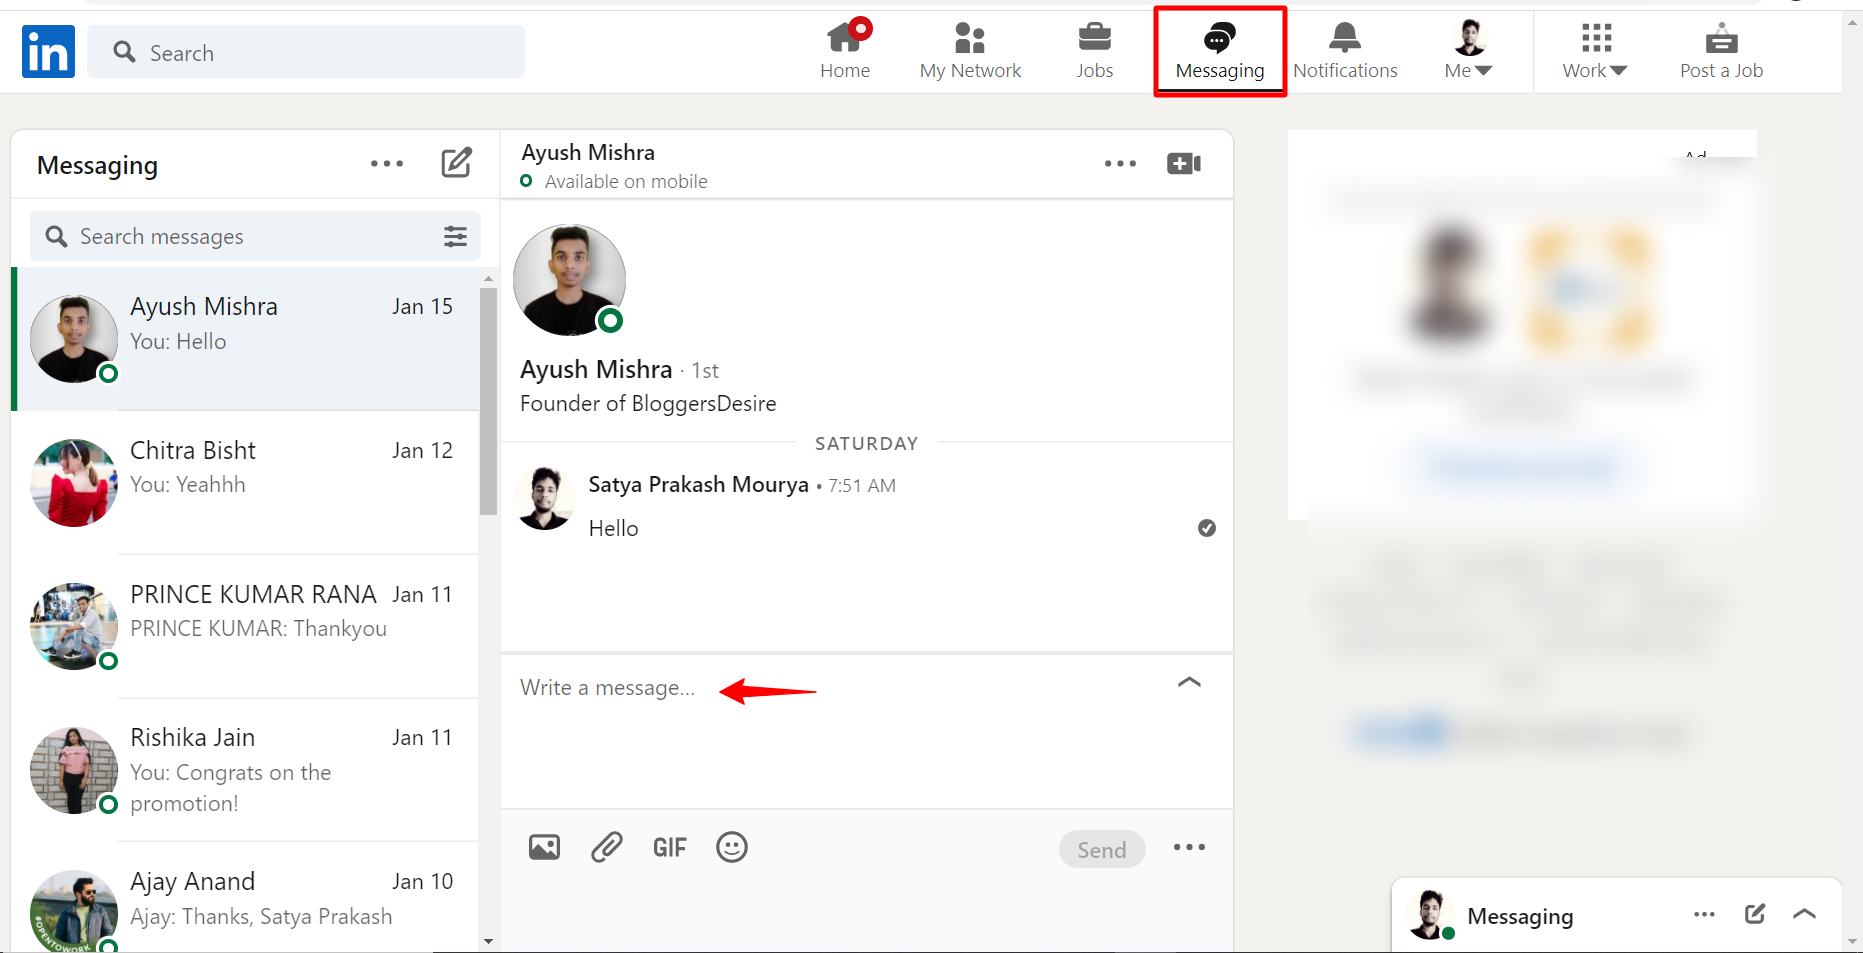Open the GIF picker
This screenshot has height=953, width=1863.
point(669,848)
